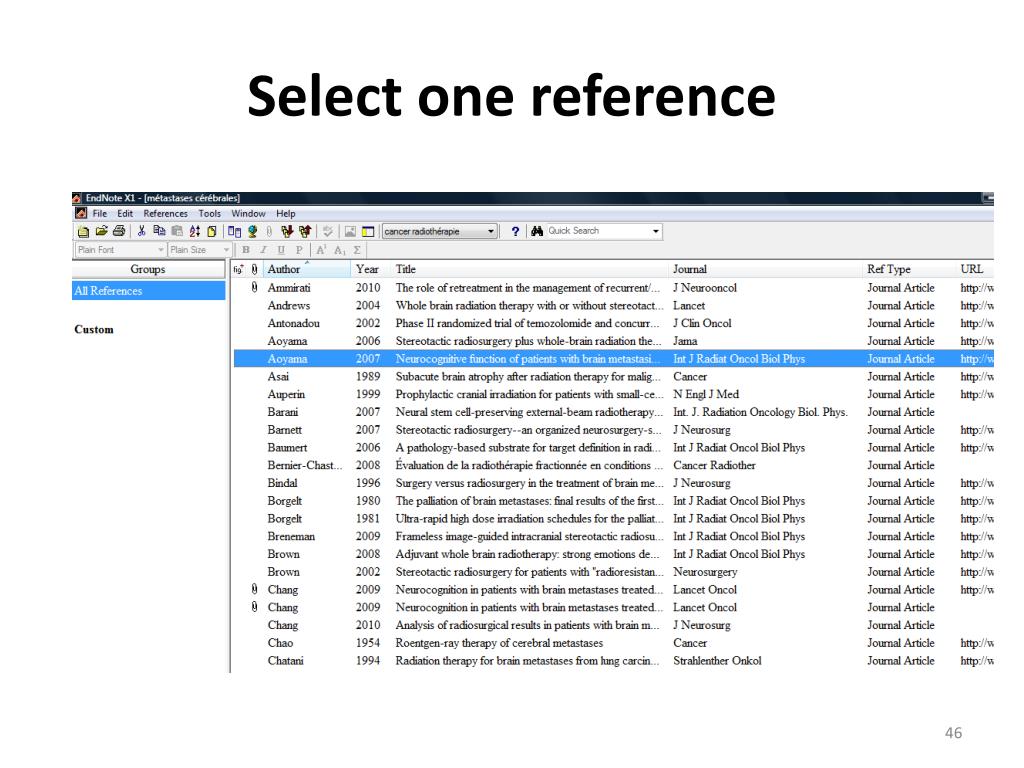Sort by the Title column header

529,269
